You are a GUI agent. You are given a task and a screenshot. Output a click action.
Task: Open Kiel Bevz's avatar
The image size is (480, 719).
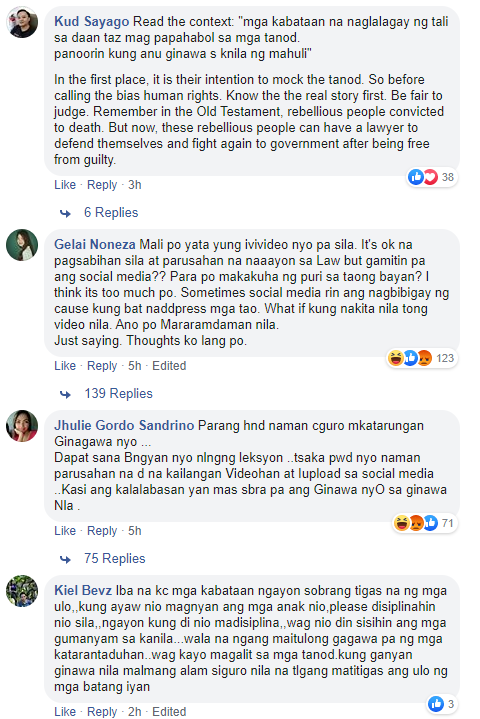pyautogui.click(x=22, y=591)
